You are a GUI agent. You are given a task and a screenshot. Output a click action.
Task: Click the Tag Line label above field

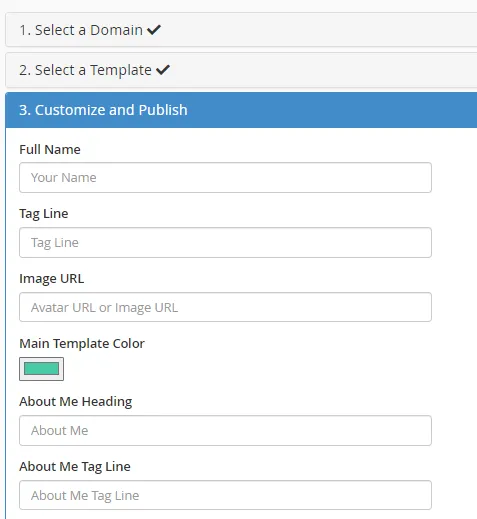(44, 214)
